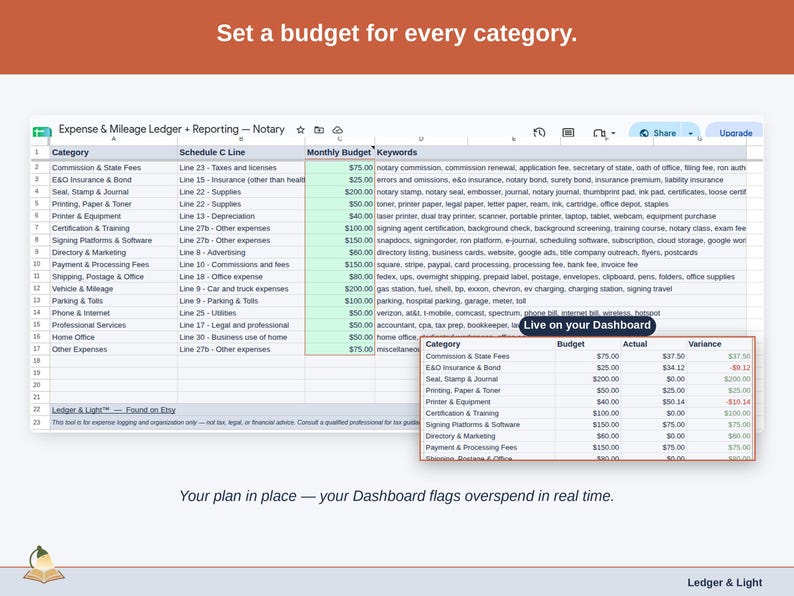
Task: Click the Line 25 - Utilities cell
Action: pos(241,313)
